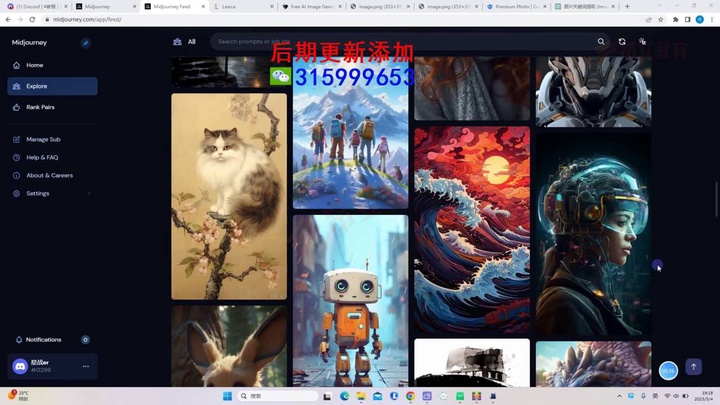The image size is (720, 405).
Task: Expand the Settings submenu arrow
Action: coord(89,193)
